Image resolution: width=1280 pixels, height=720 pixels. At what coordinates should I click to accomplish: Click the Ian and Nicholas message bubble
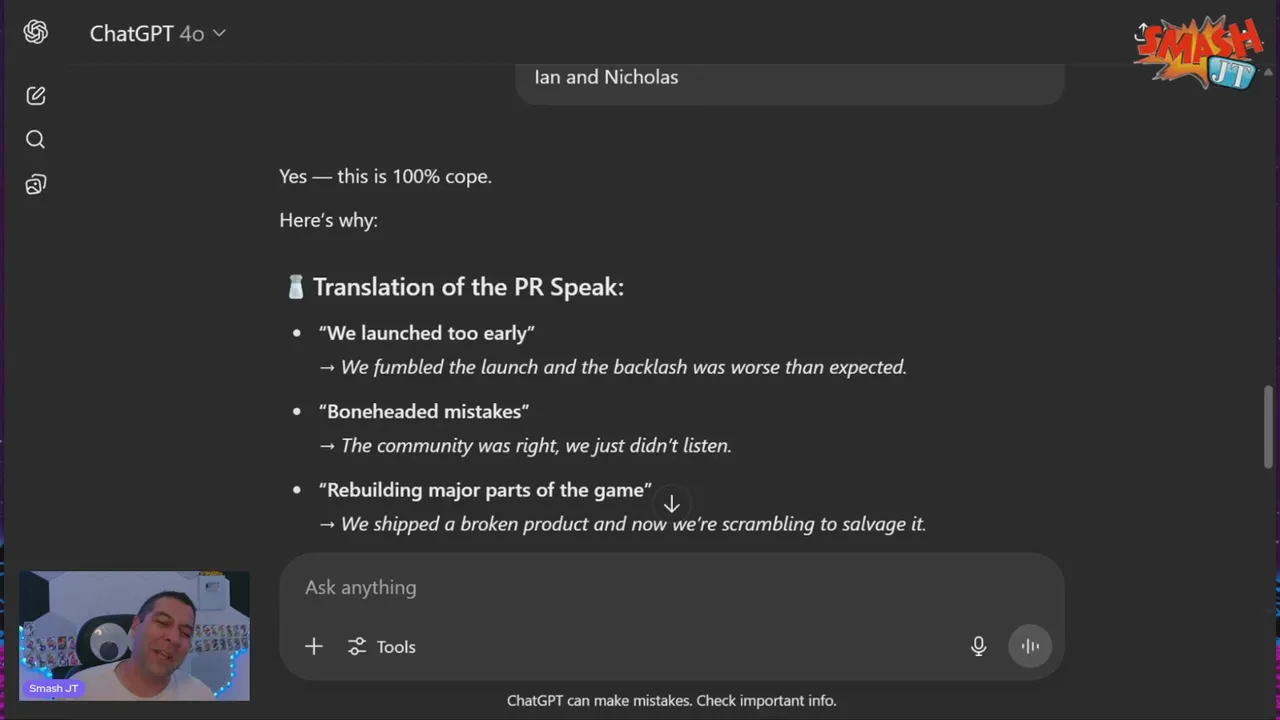tap(790, 78)
